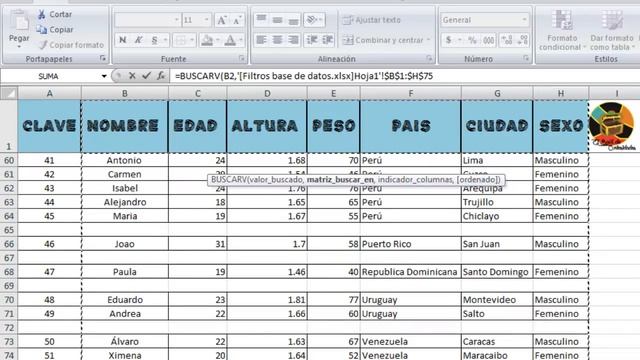Select Copiar formato paintbrush
The width and height of the screenshot is (640, 360).
point(71,44)
